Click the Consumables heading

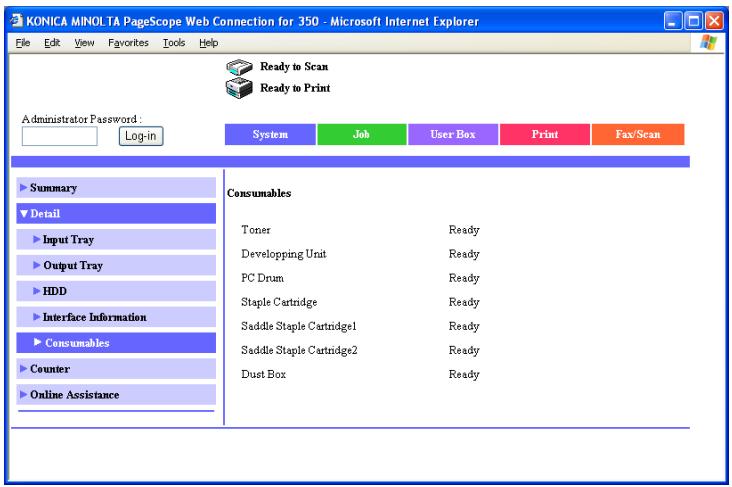(x=259, y=193)
